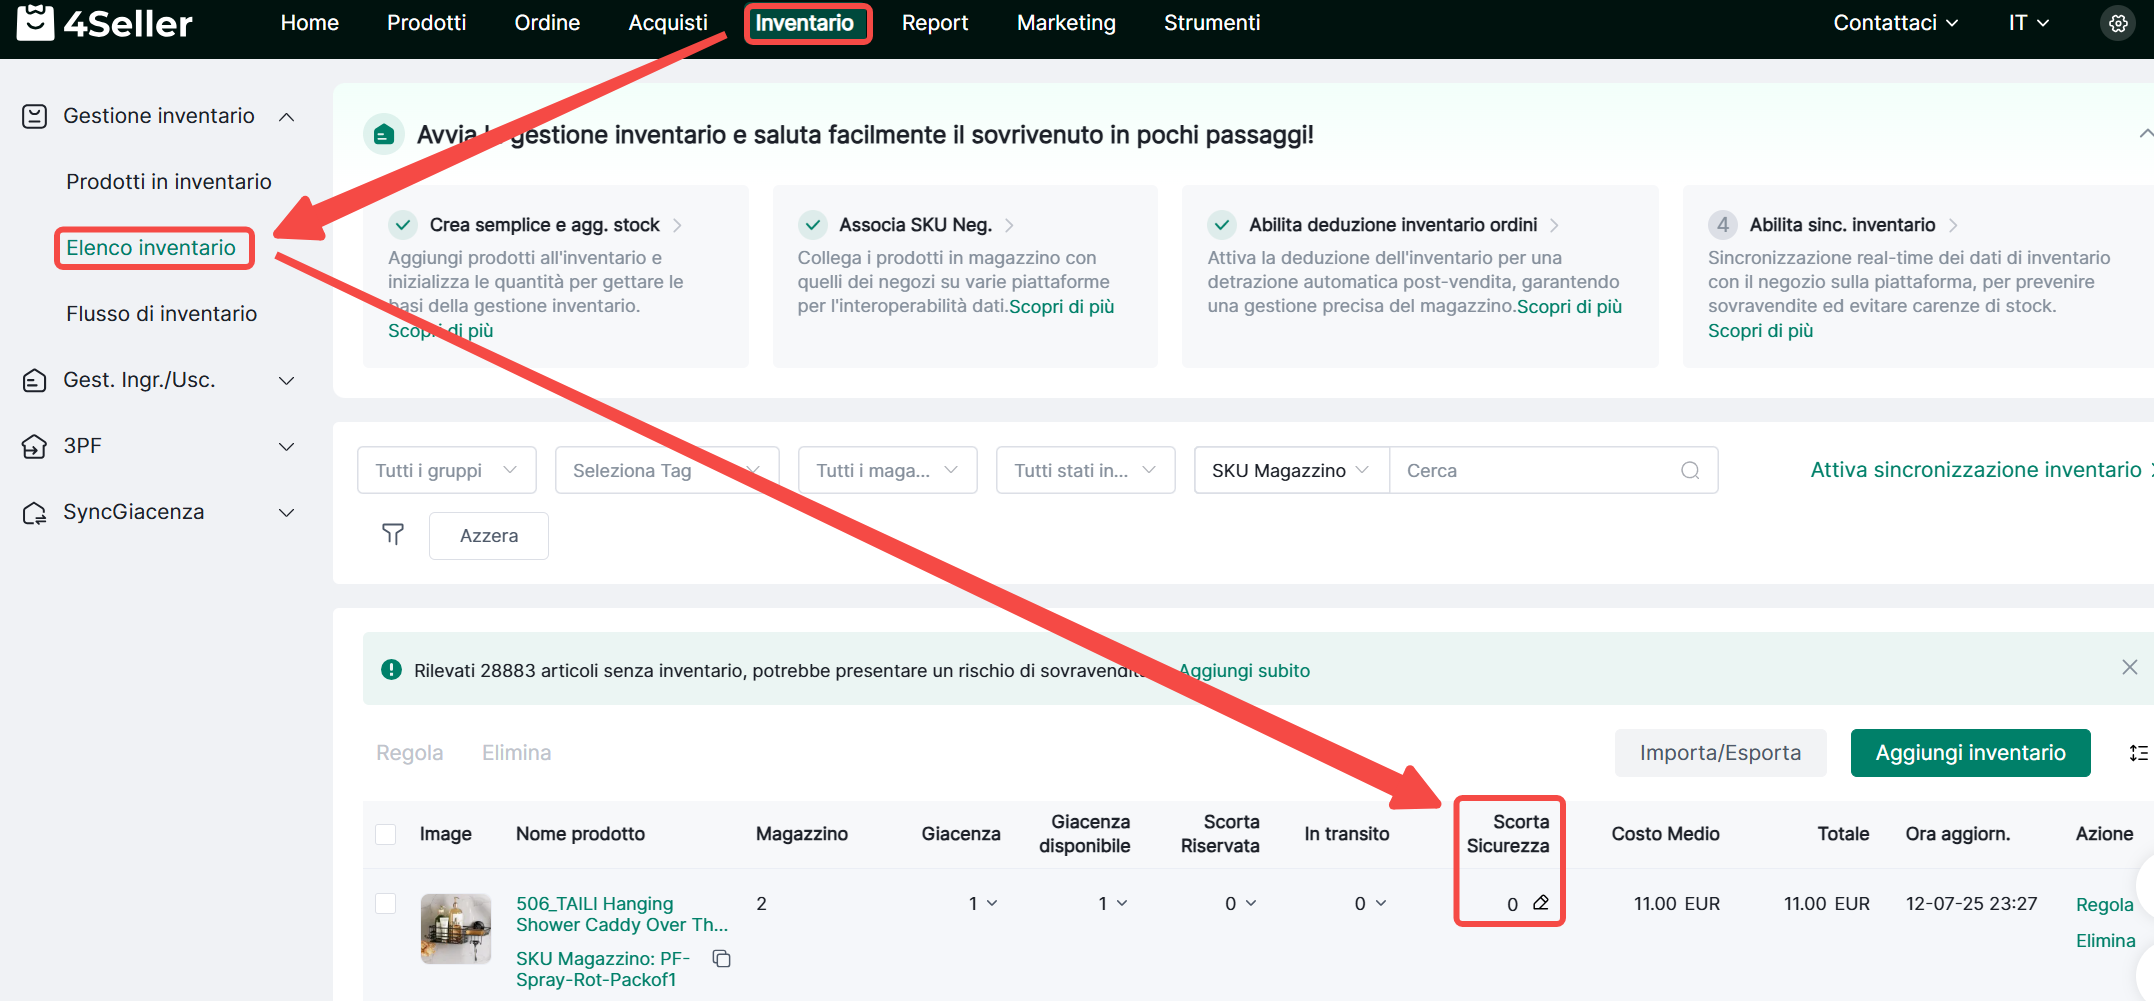The image size is (2154, 1001).
Task: Click the 4Seller logo
Action: click(x=105, y=23)
